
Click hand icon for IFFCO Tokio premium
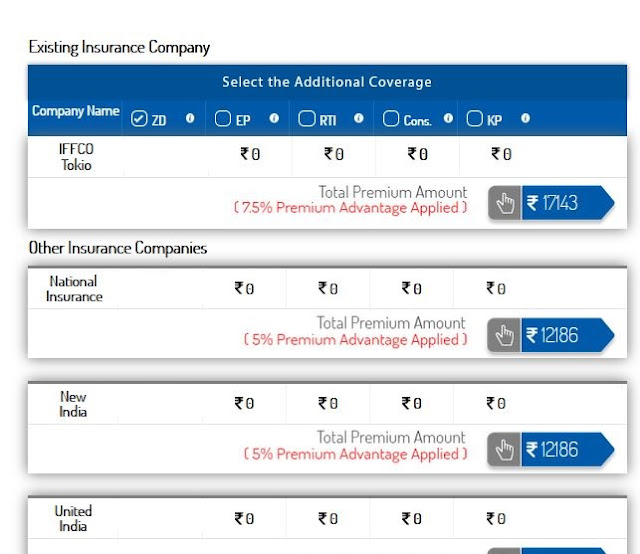click(504, 203)
